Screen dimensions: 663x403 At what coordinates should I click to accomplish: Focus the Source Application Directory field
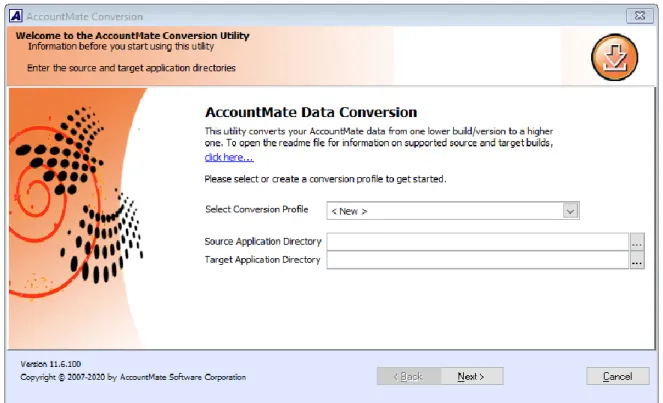(x=477, y=241)
